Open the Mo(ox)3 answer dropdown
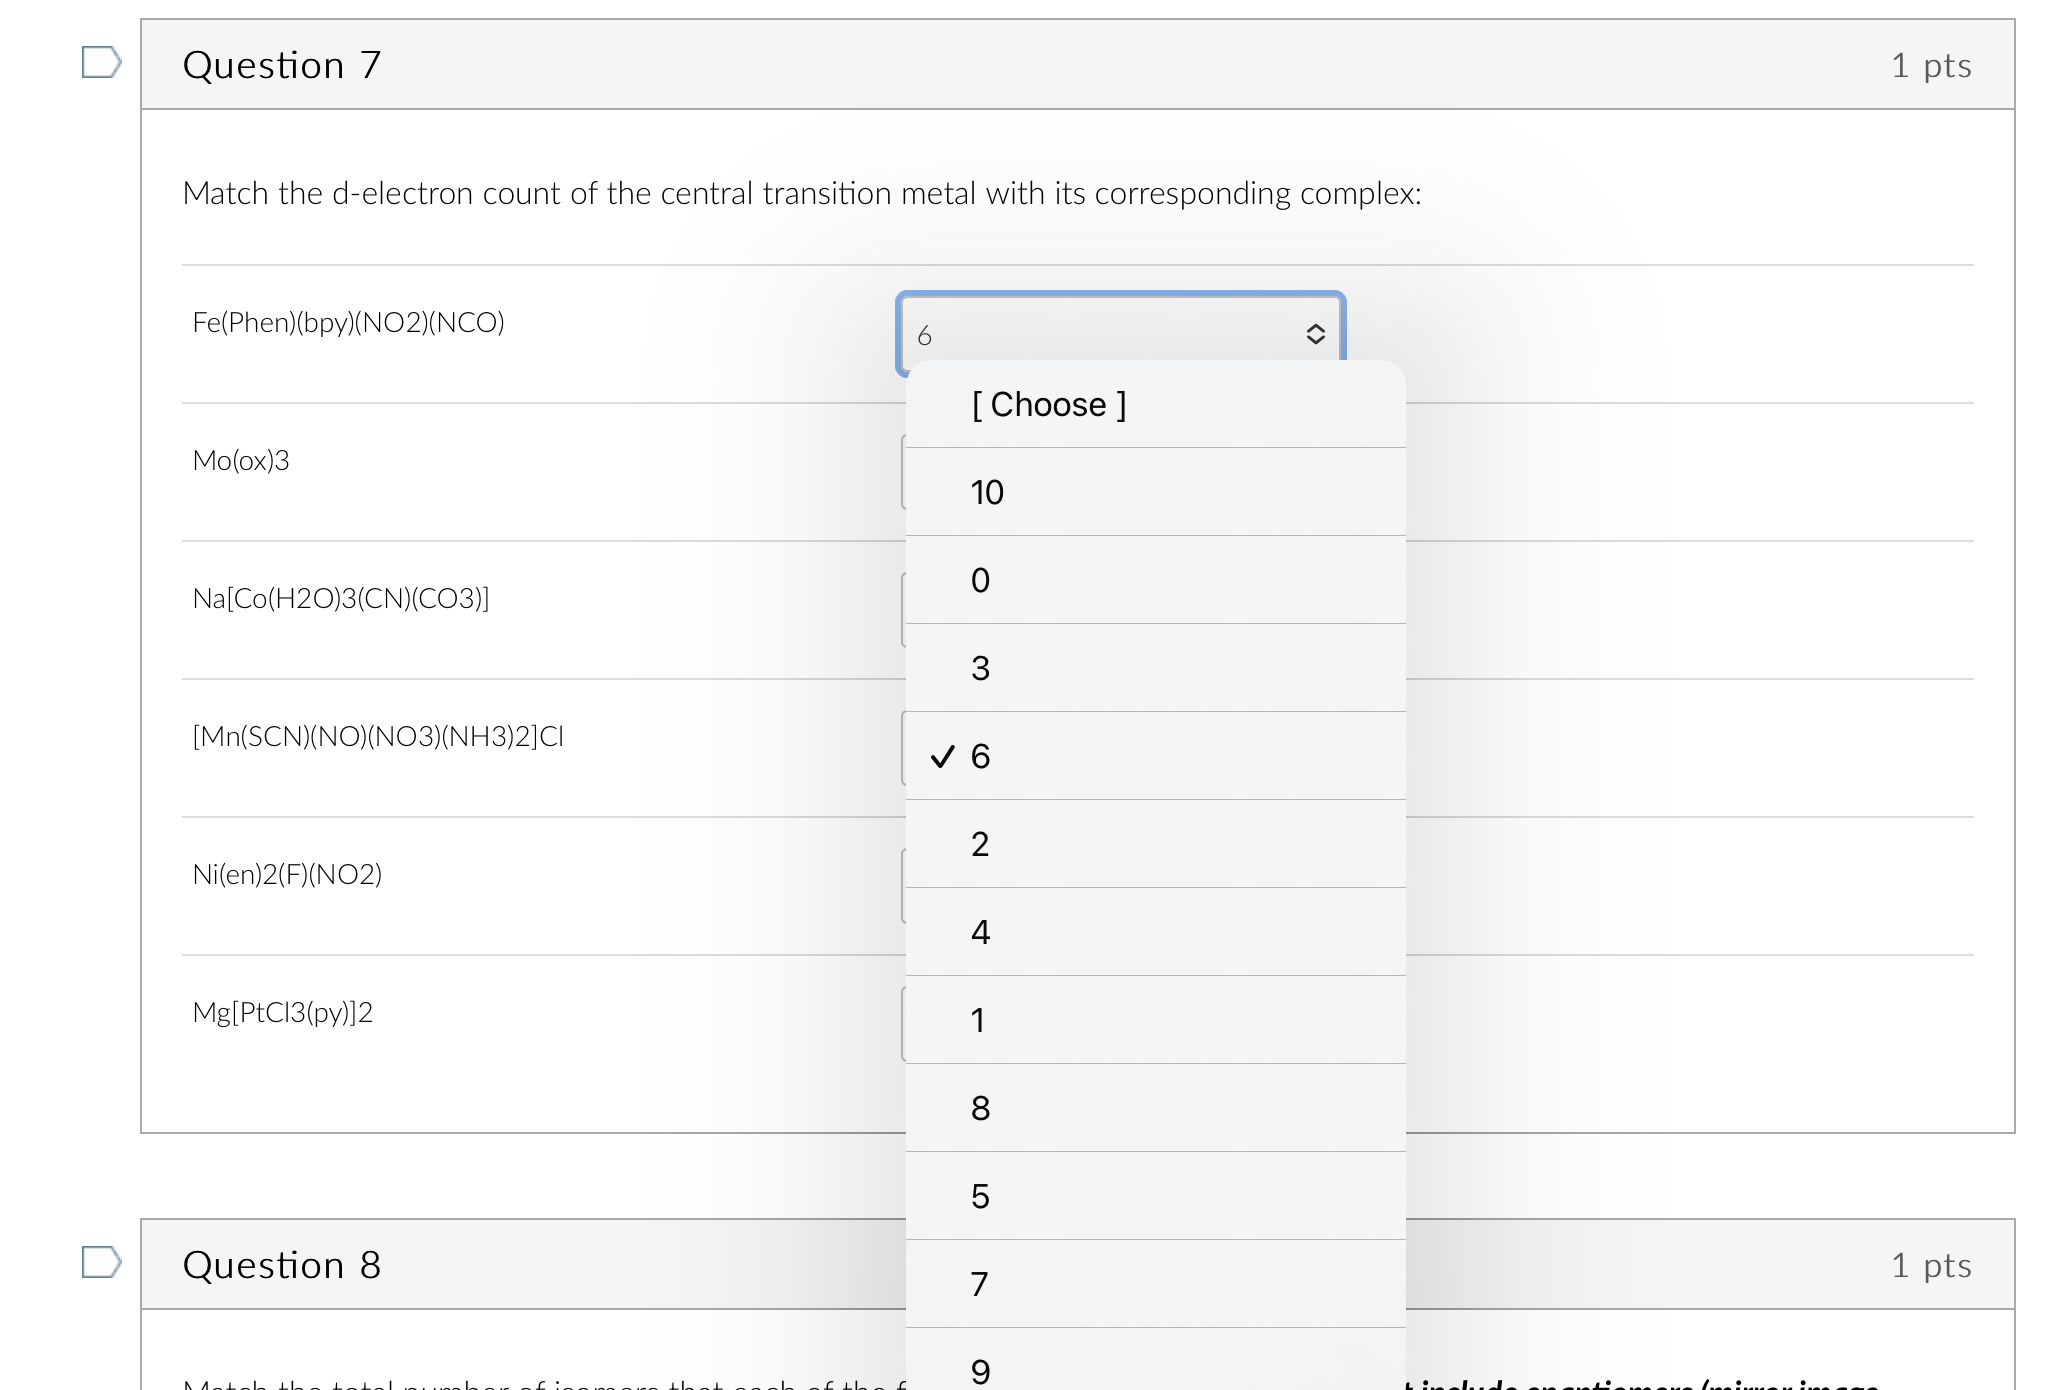Viewport: 2048px width, 1390px height. (x=904, y=472)
